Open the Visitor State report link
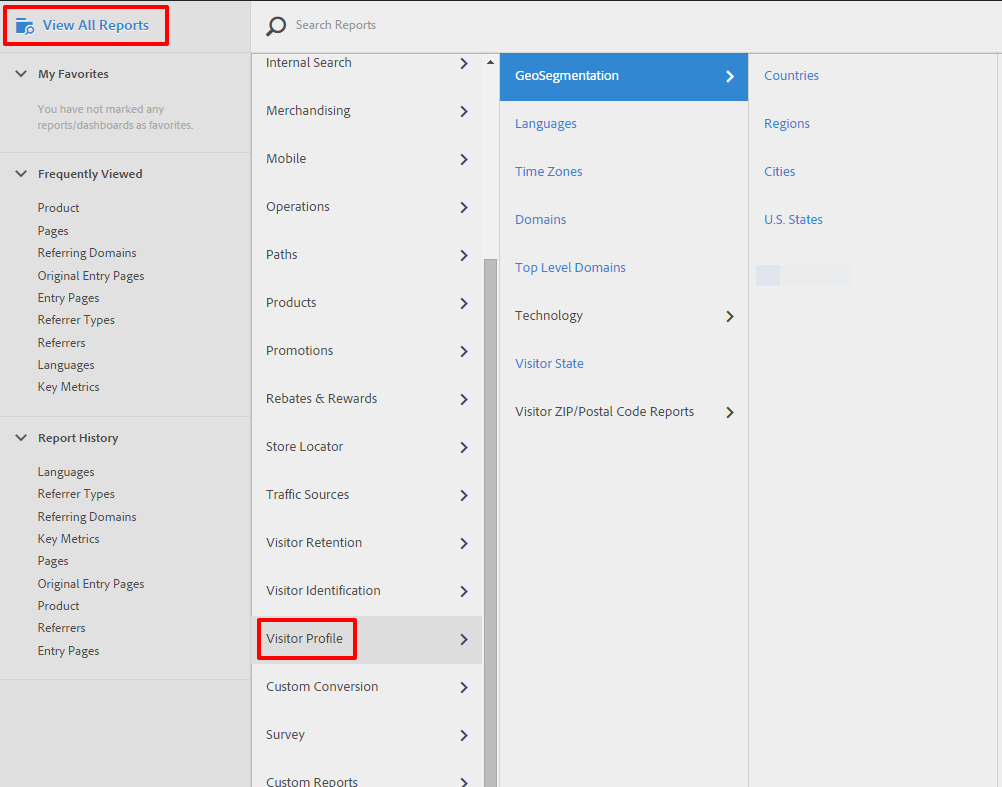 point(549,363)
